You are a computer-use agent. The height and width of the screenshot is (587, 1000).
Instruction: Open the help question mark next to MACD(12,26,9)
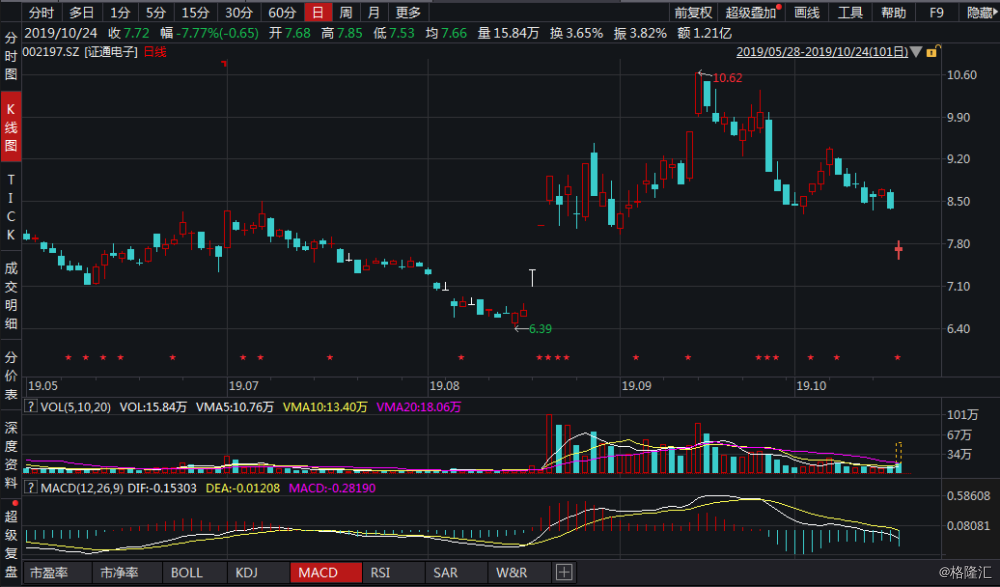pos(30,488)
